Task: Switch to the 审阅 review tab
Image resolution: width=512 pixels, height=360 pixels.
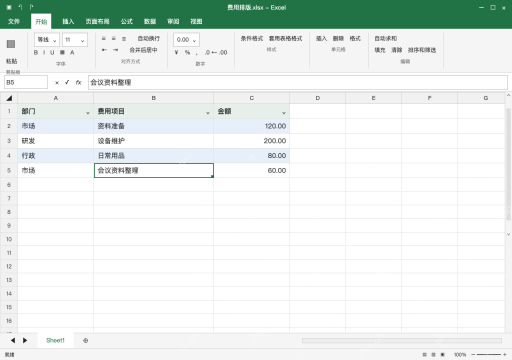Action: point(173,21)
